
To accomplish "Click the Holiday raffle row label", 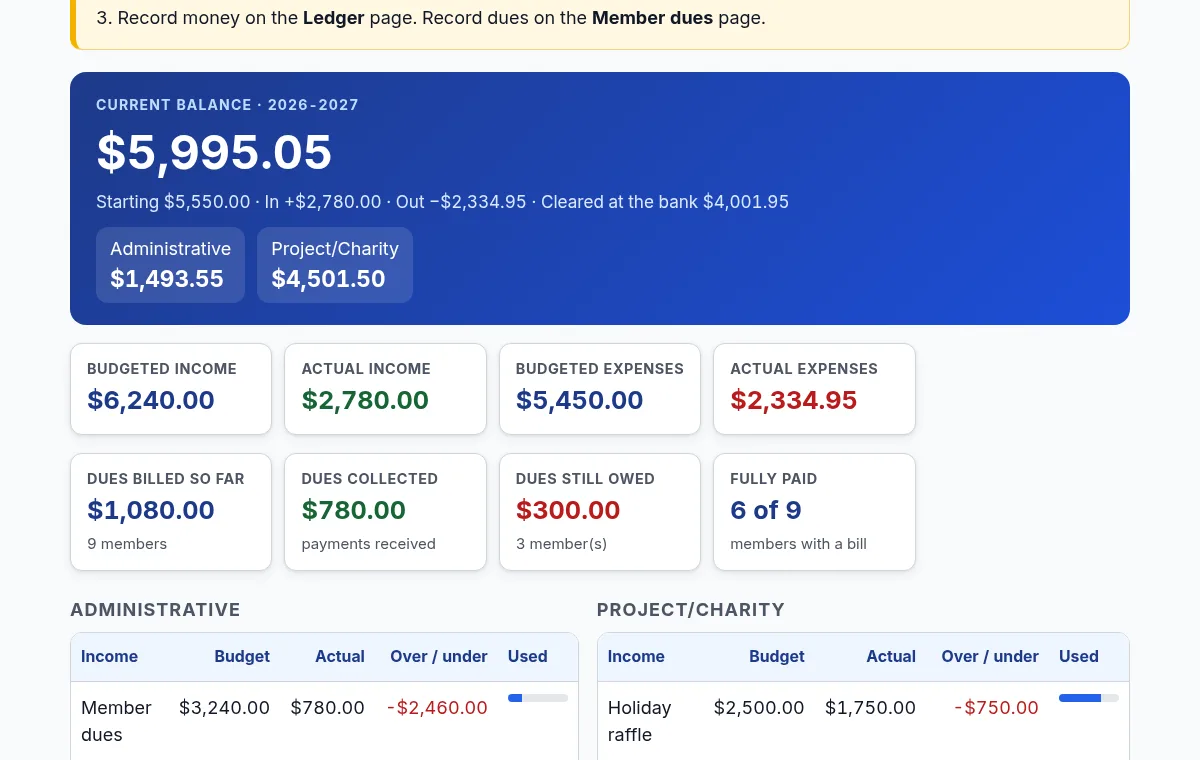I will click(x=639, y=721).
